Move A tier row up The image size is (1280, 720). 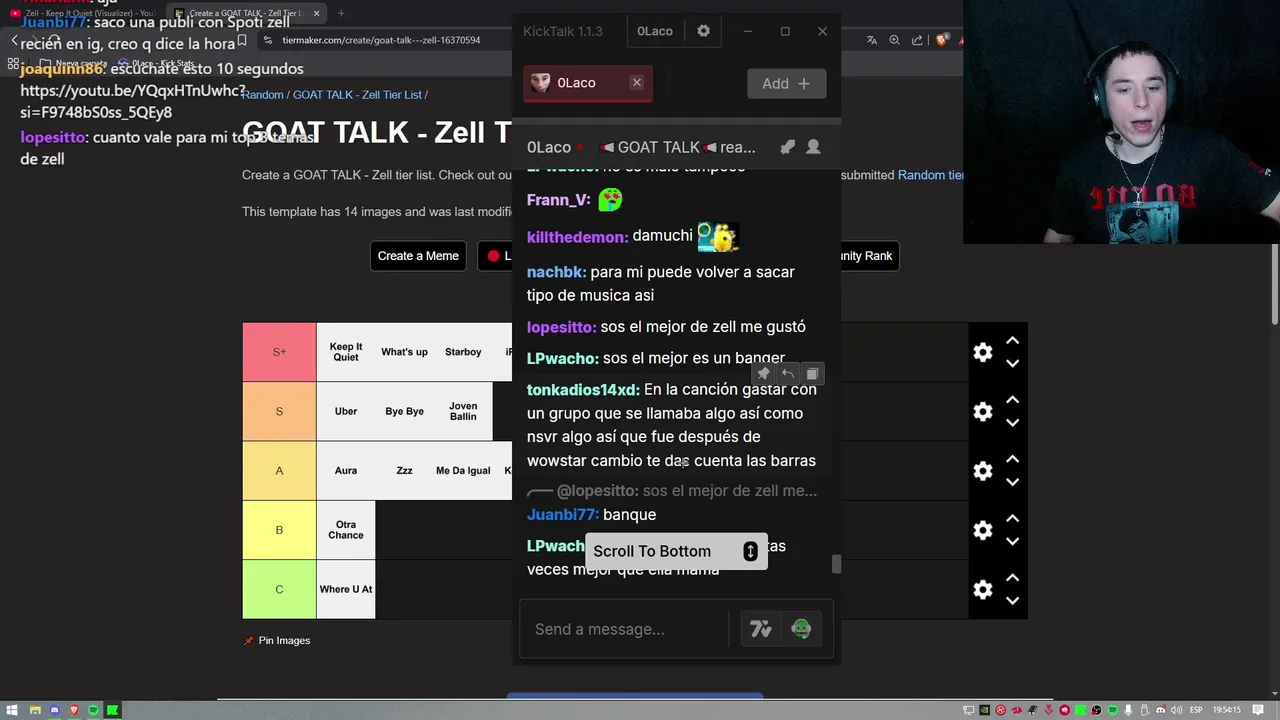tap(1012, 459)
